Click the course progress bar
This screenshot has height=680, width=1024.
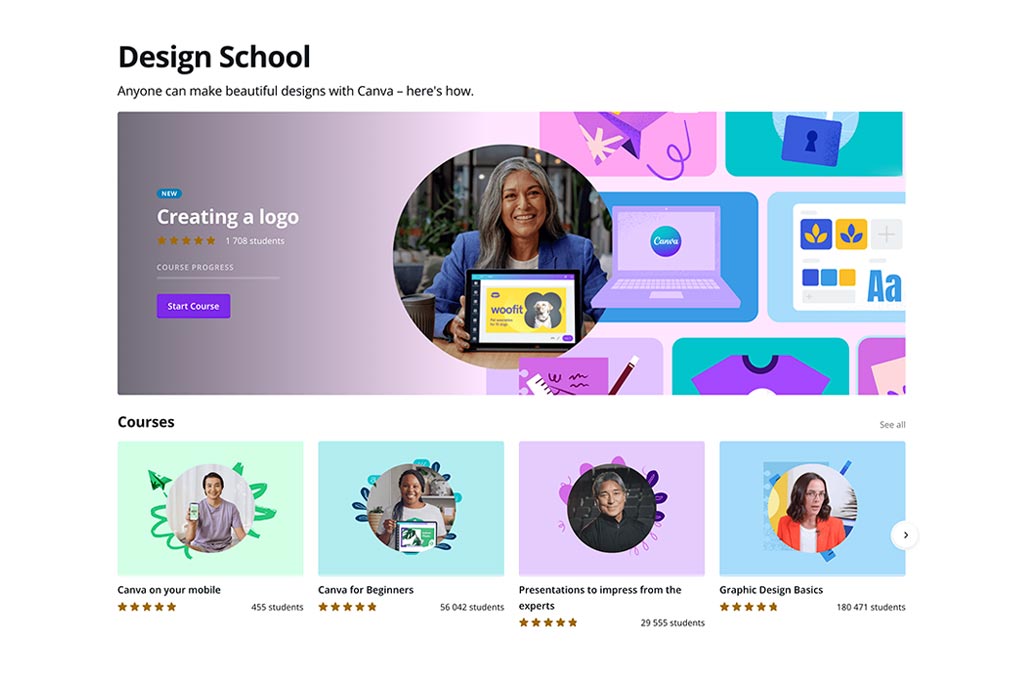point(218,278)
